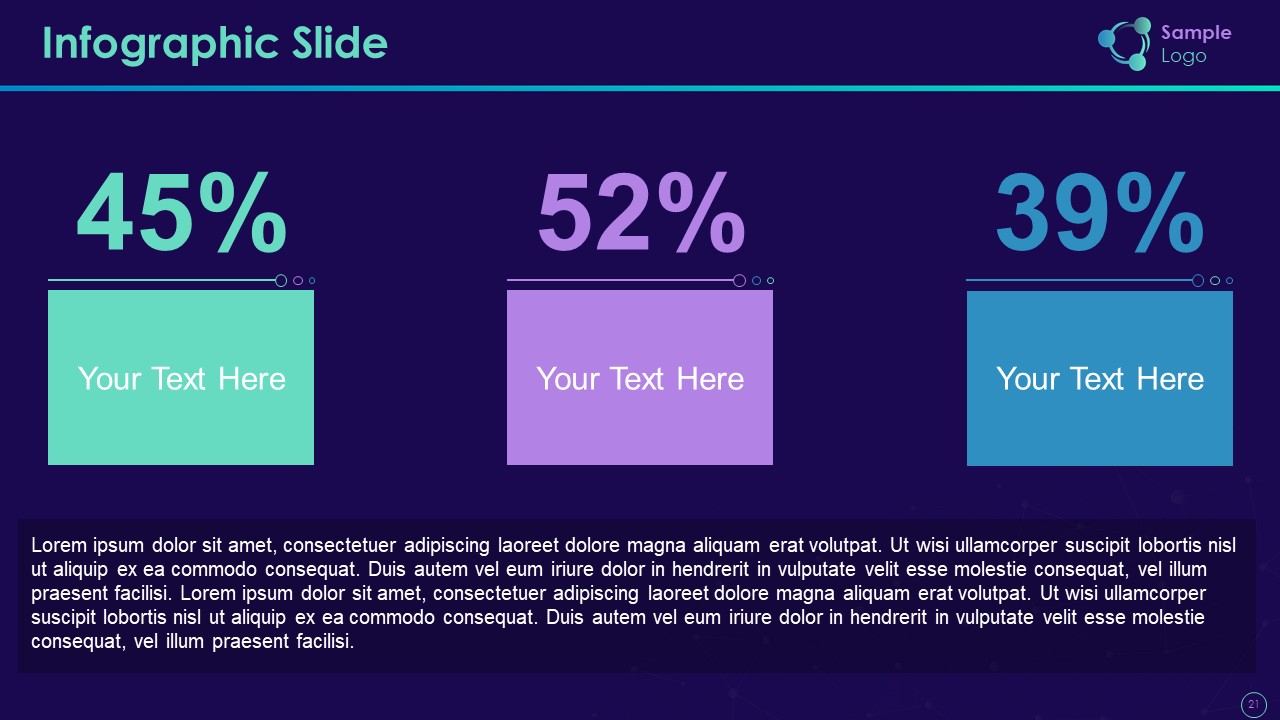
Task: Select the 45% statistic number
Action: click(x=181, y=213)
